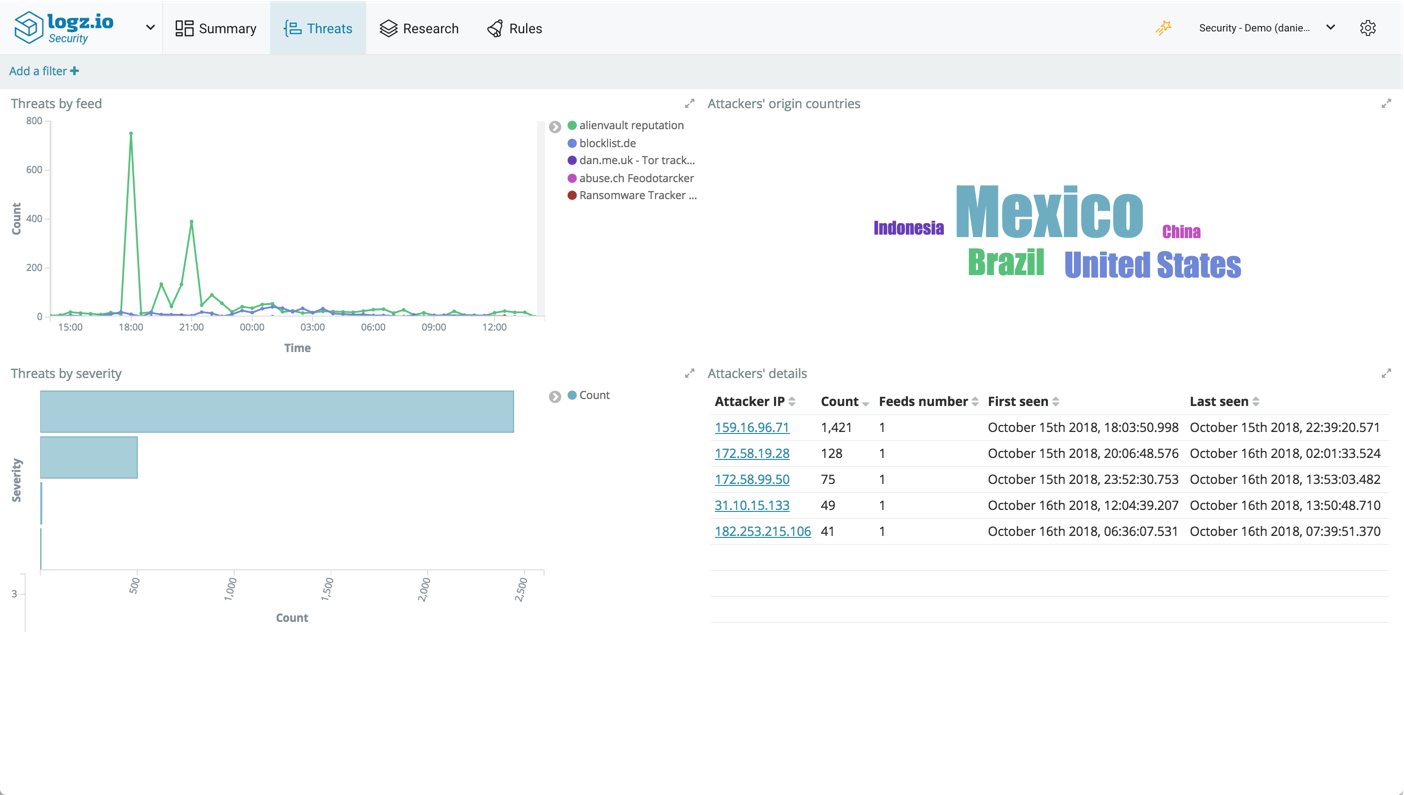Click Brazil in the word cloud
The image size is (1404, 795).
click(x=1006, y=262)
